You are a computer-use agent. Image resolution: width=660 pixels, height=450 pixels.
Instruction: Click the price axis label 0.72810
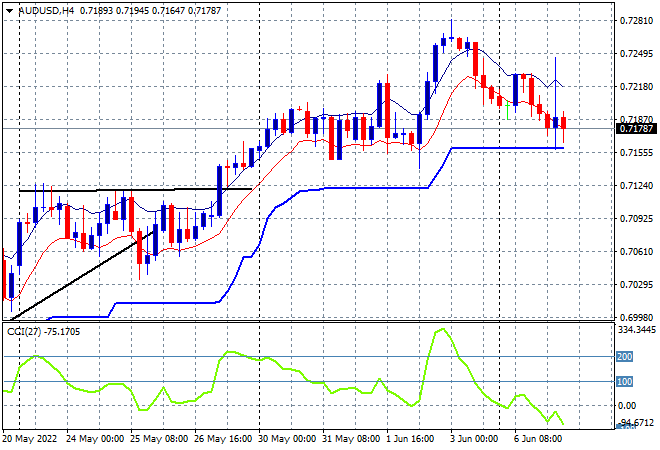click(x=636, y=21)
